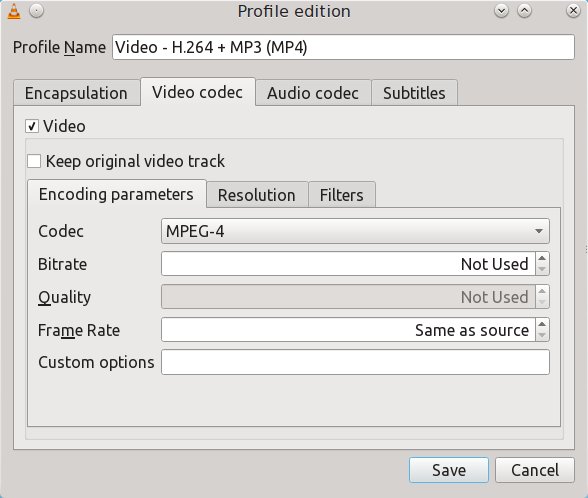Viewport: 588px width, 498px height.
Task: Decrease Frame Rate with the down arrow
Action: click(542, 335)
